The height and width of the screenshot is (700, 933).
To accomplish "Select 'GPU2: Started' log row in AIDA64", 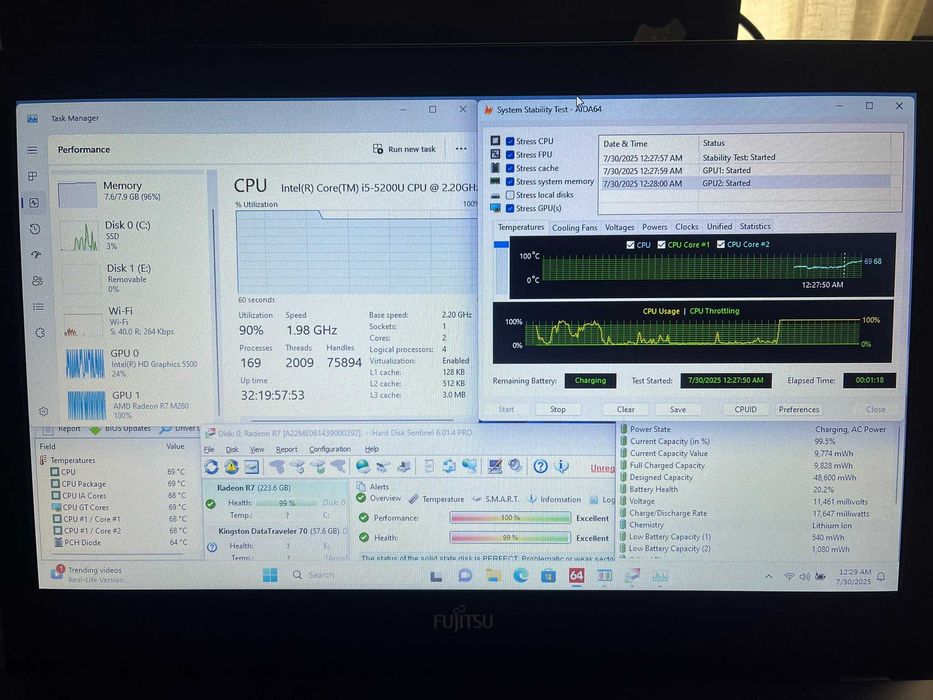I will 746,183.
